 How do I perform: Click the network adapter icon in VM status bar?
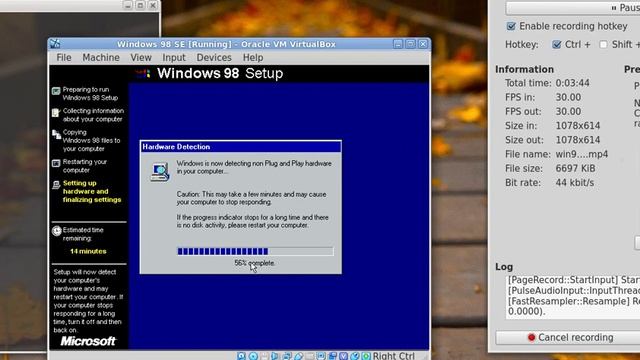(287, 356)
